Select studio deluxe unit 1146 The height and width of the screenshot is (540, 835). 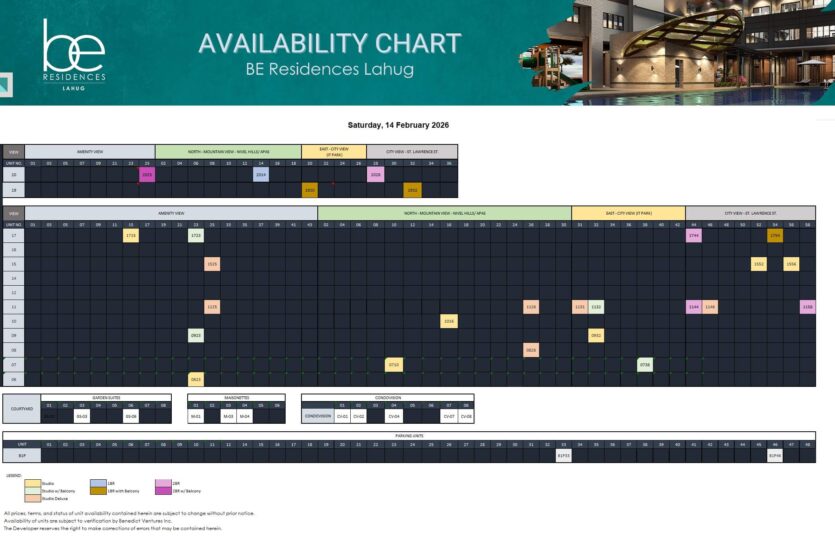710,307
